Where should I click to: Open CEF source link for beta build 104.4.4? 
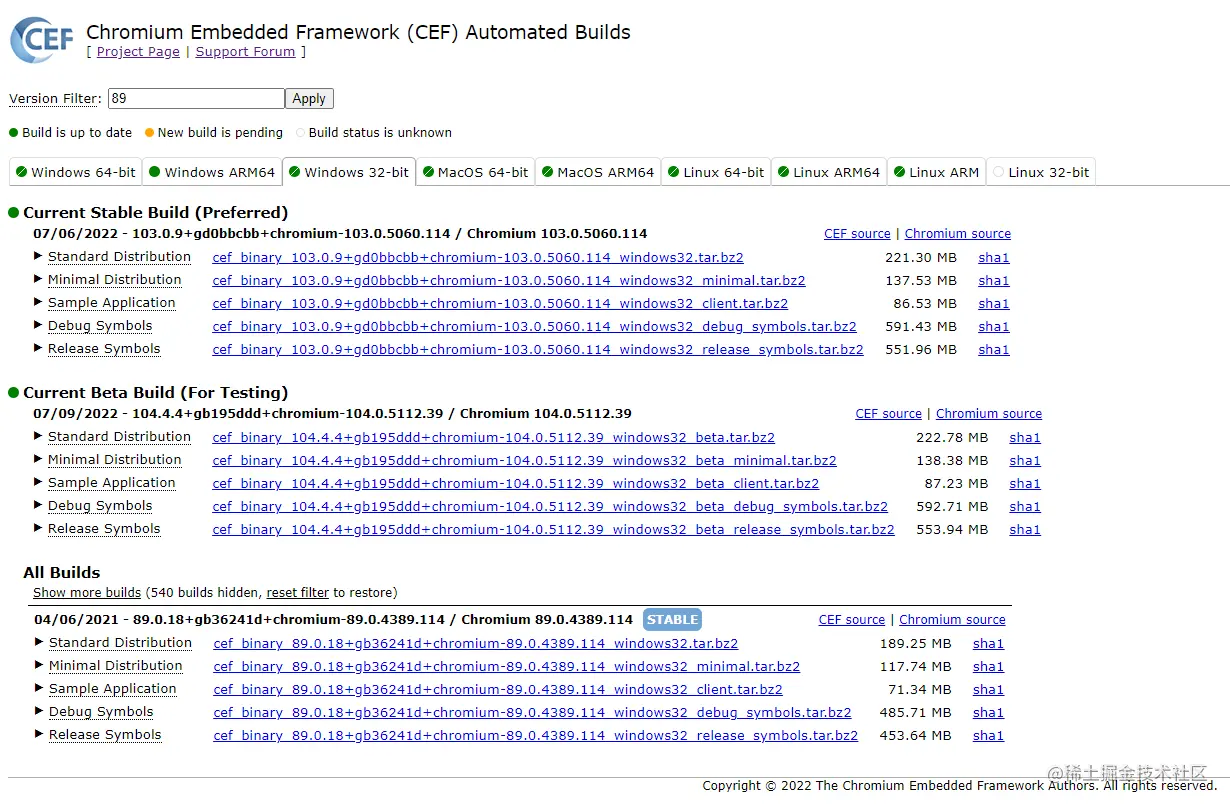coord(889,414)
